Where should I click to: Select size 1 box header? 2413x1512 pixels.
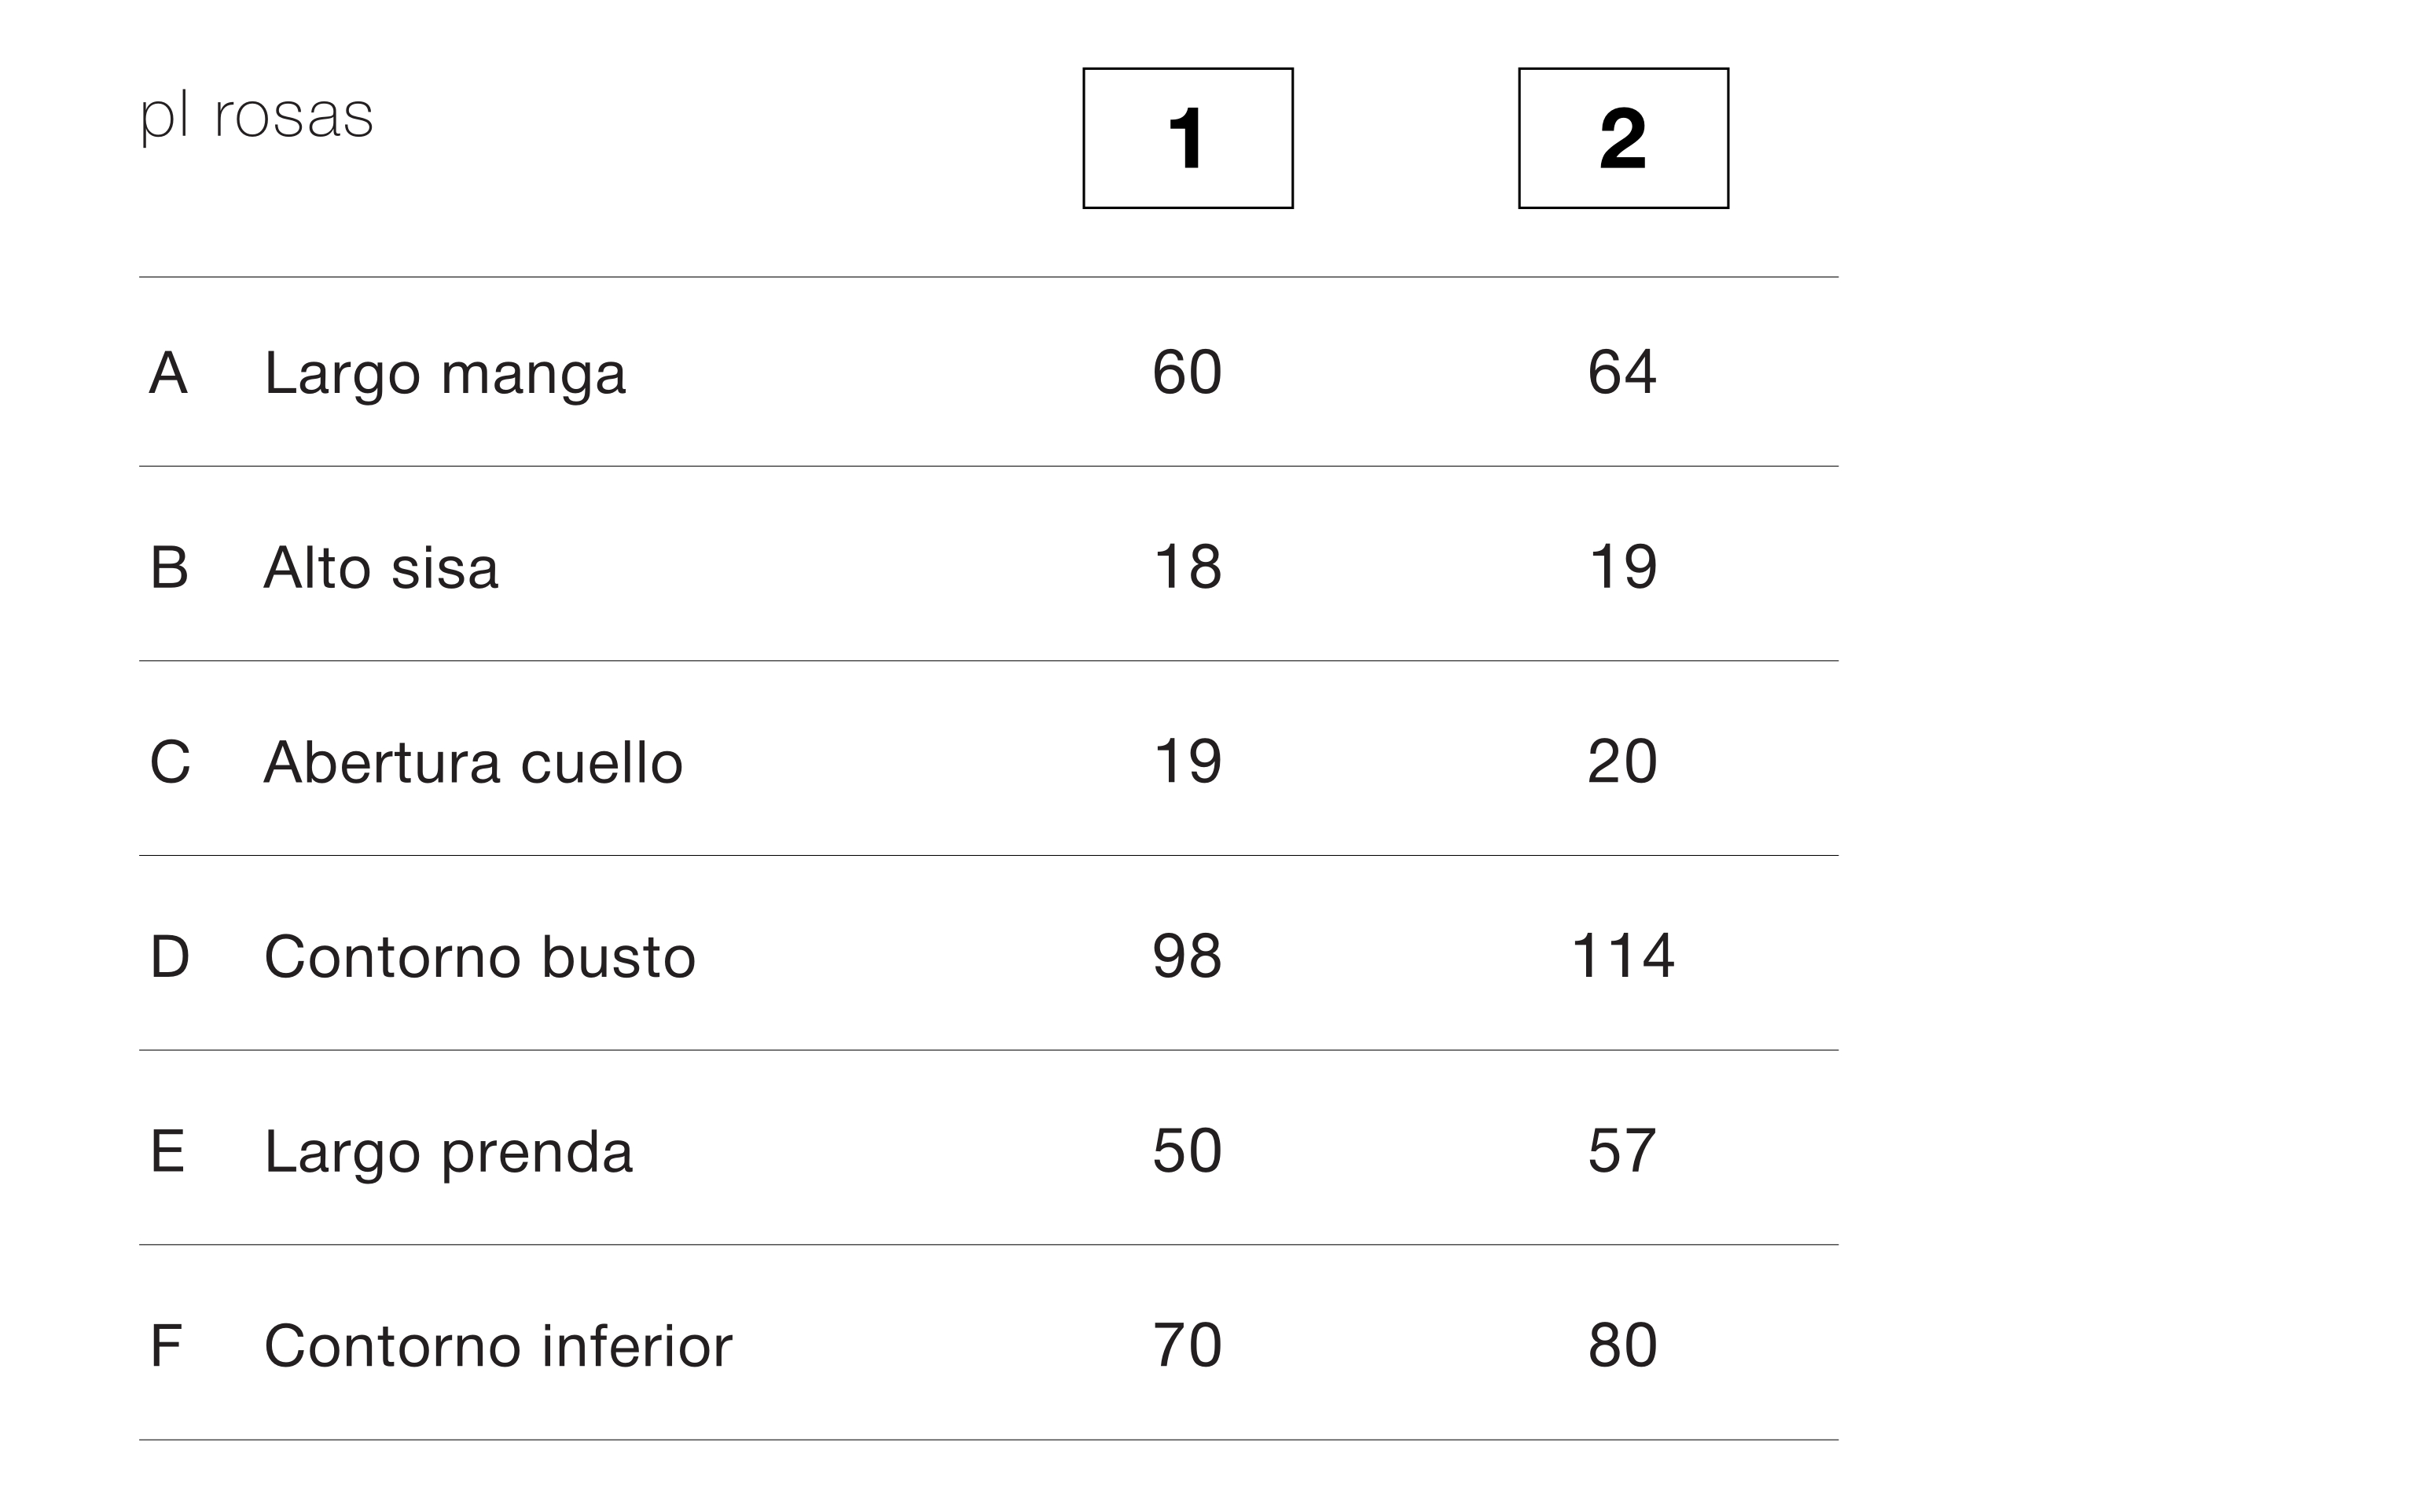pyautogui.click(x=1187, y=138)
